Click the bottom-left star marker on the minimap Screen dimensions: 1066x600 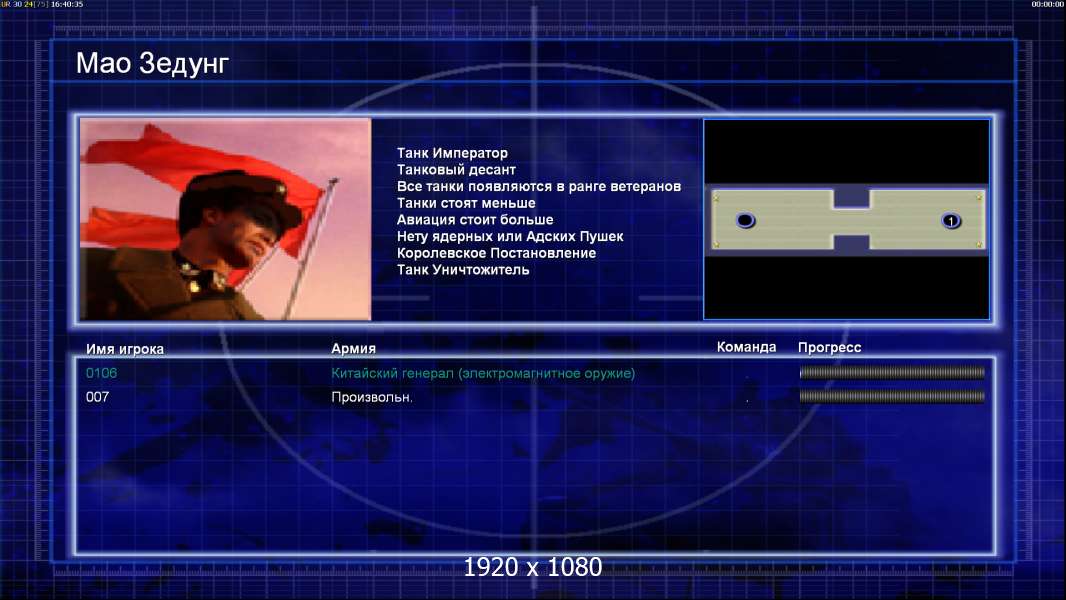[x=716, y=244]
